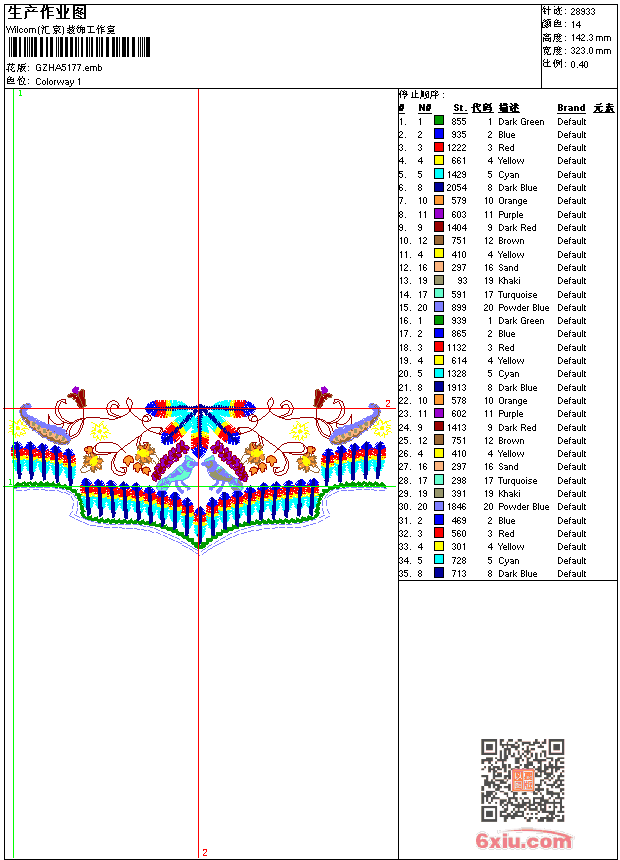620x860 pixels.
Task: Select the 'Sand' description in row 27
Action: click(x=508, y=467)
